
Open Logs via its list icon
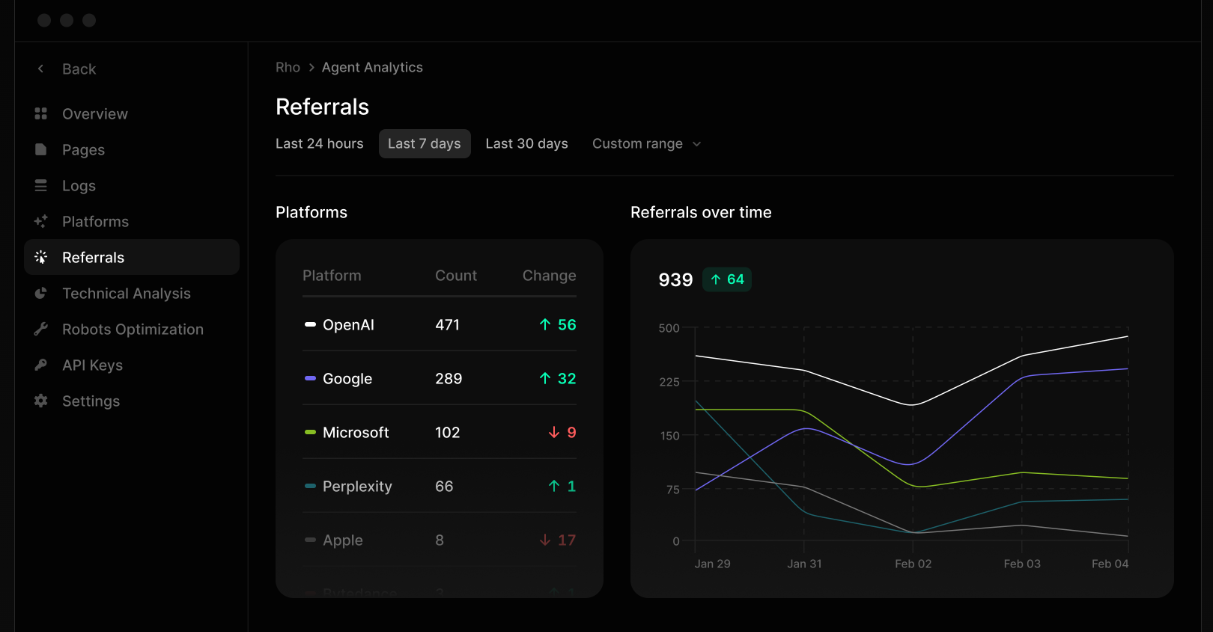click(x=40, y=185)
